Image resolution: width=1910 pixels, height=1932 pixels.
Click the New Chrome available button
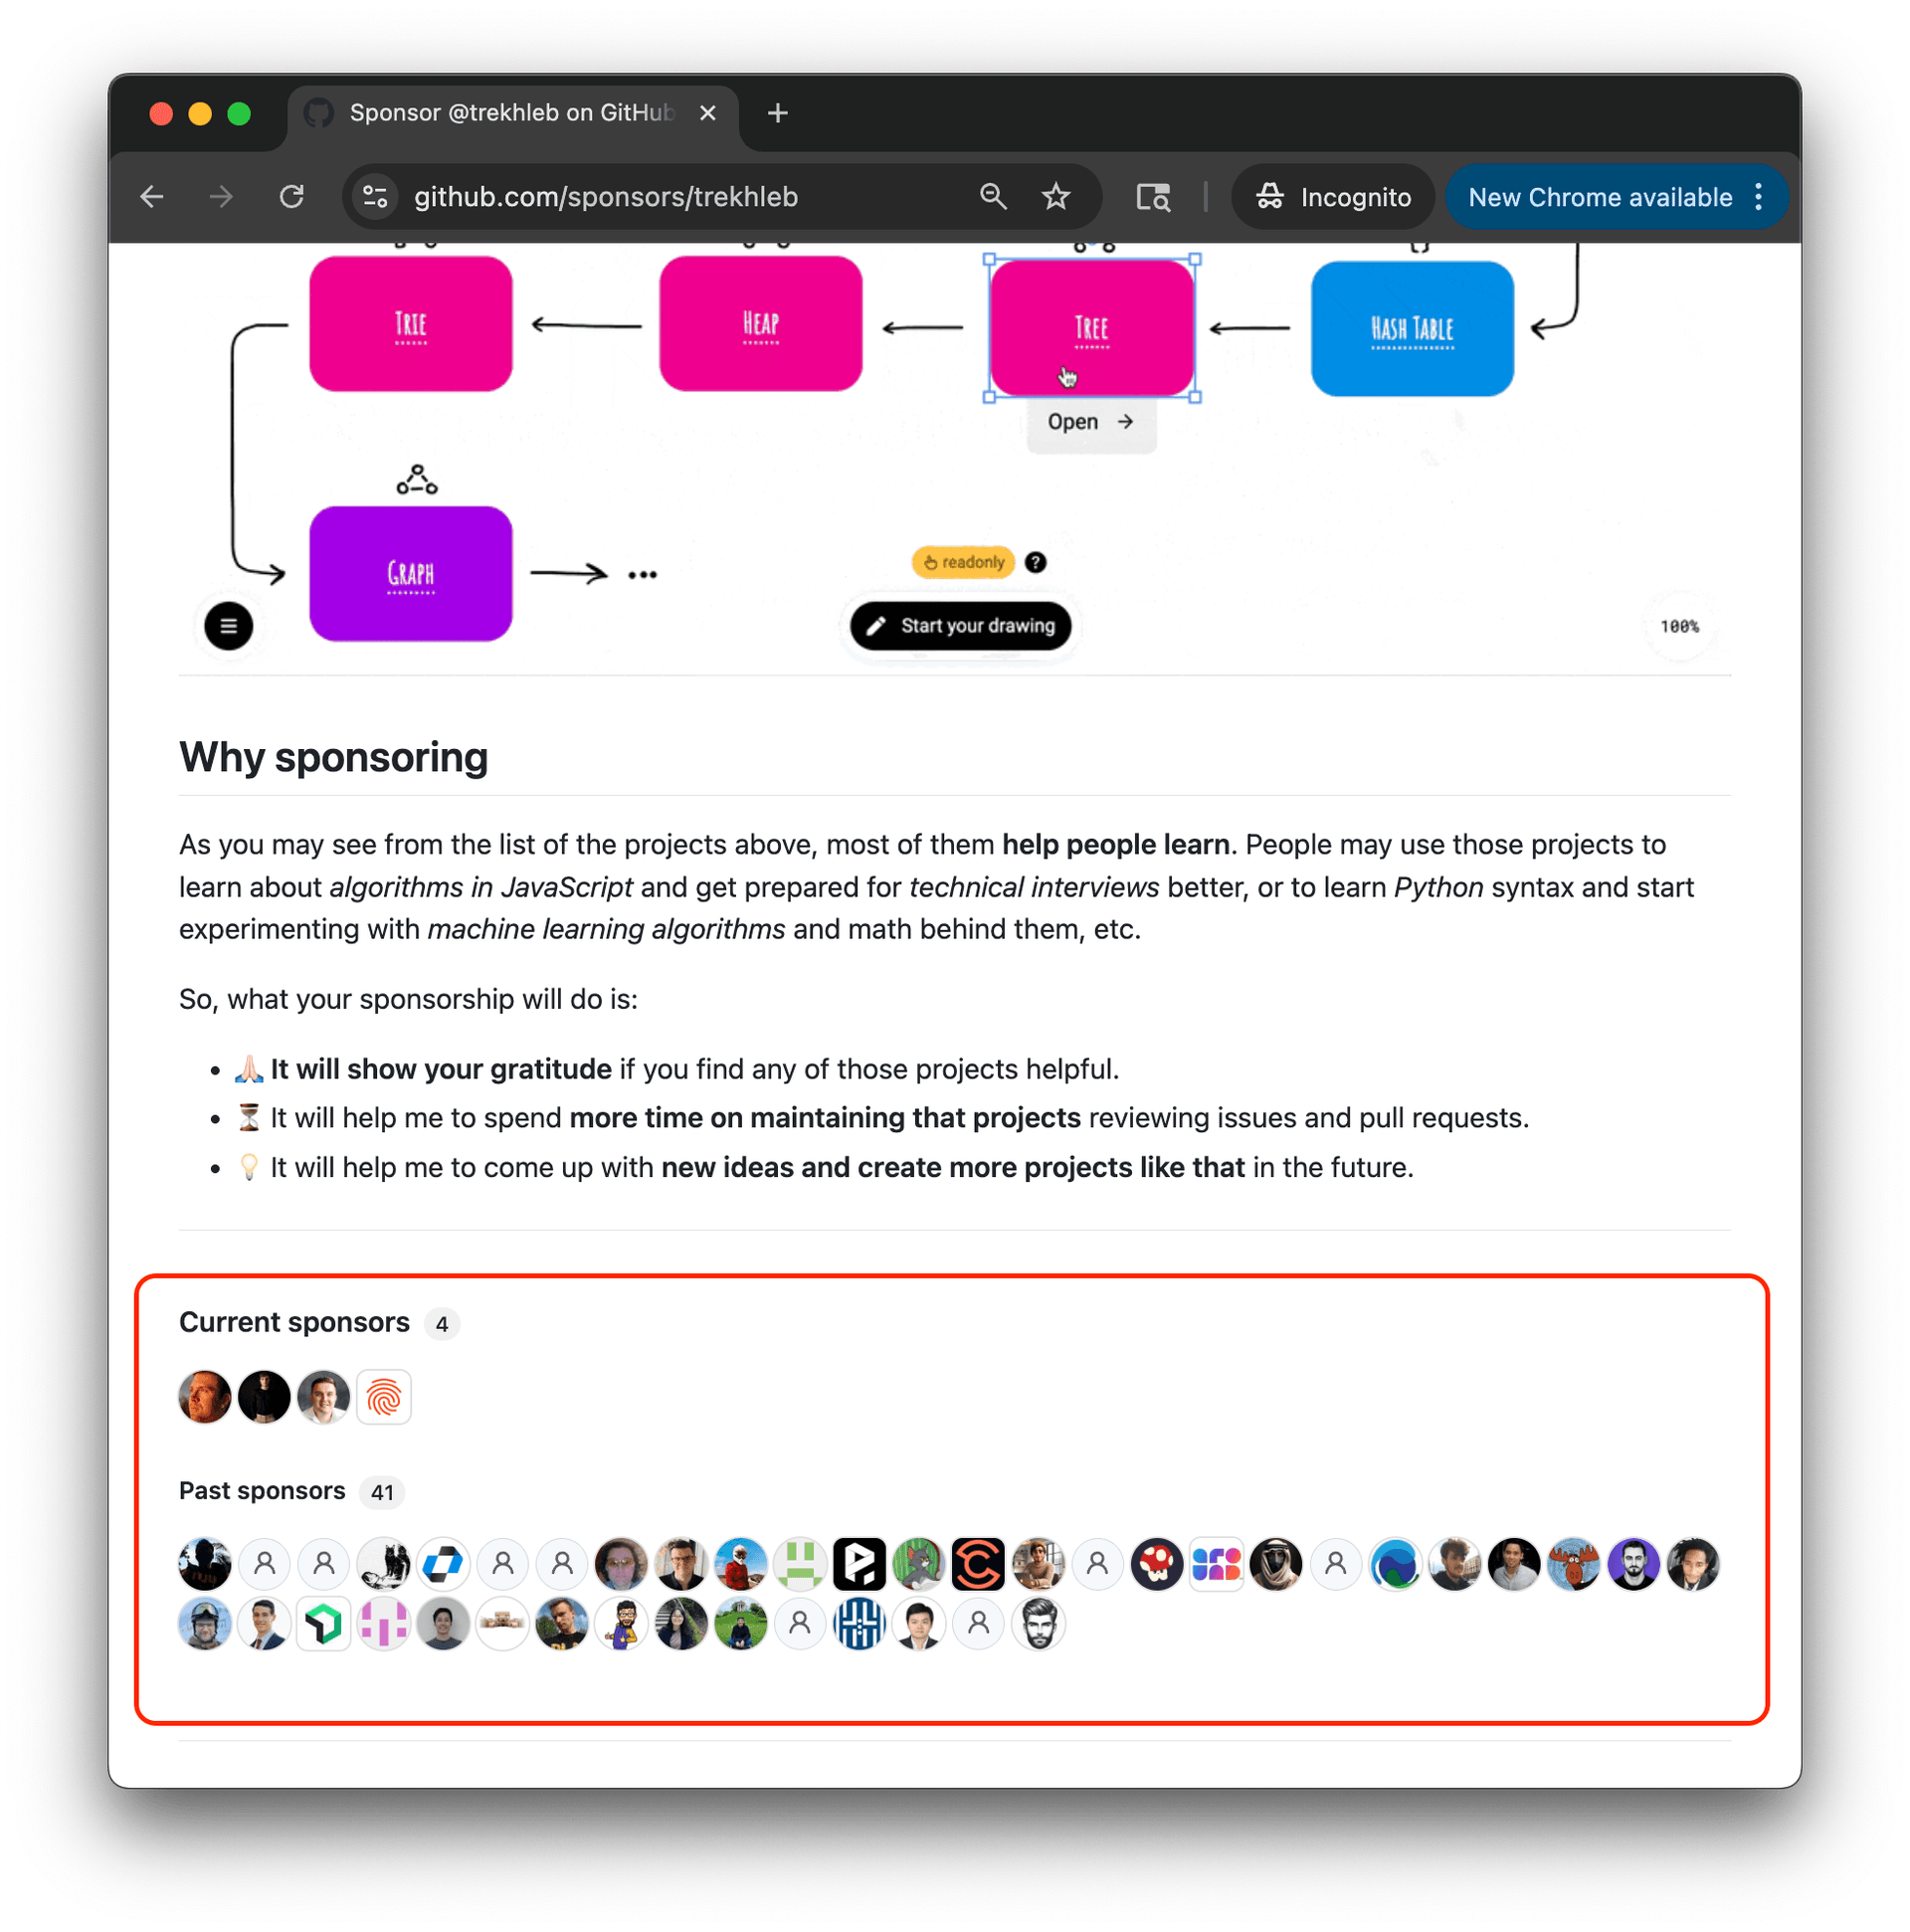[x=1600, y=197]
